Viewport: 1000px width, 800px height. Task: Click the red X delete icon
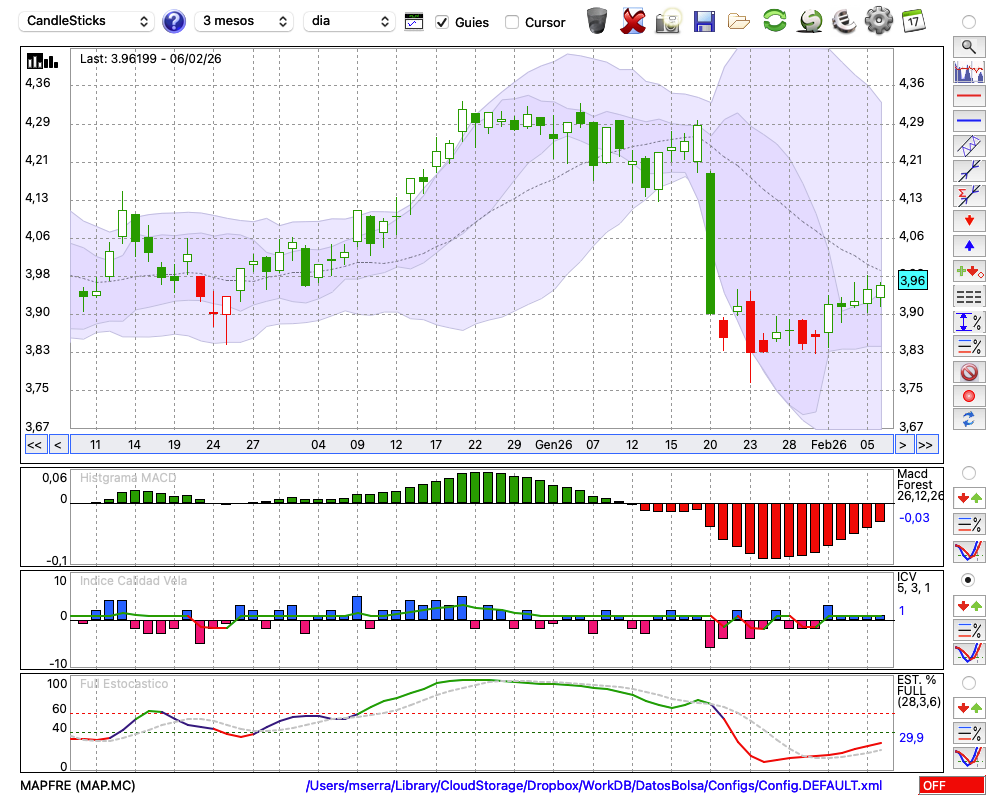coord(633,21)
